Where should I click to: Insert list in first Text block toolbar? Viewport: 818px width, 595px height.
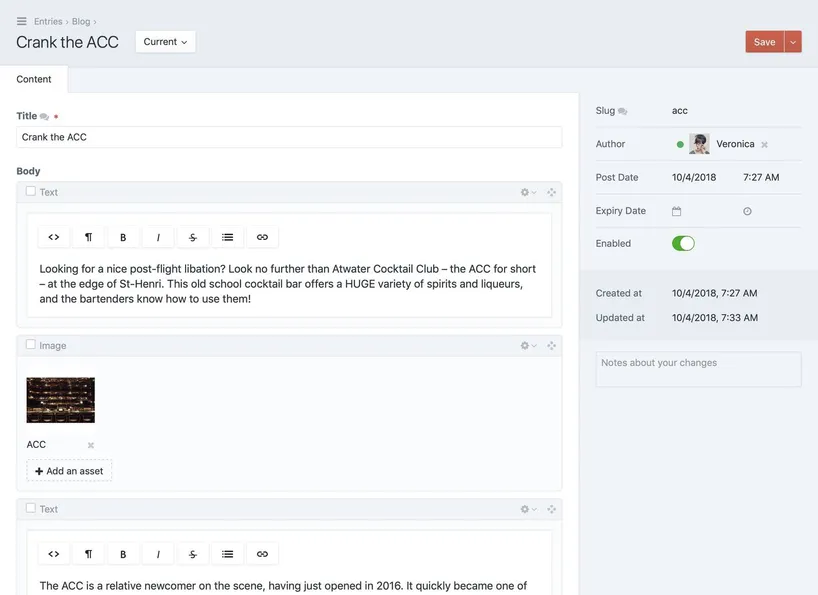click(227, 237)
